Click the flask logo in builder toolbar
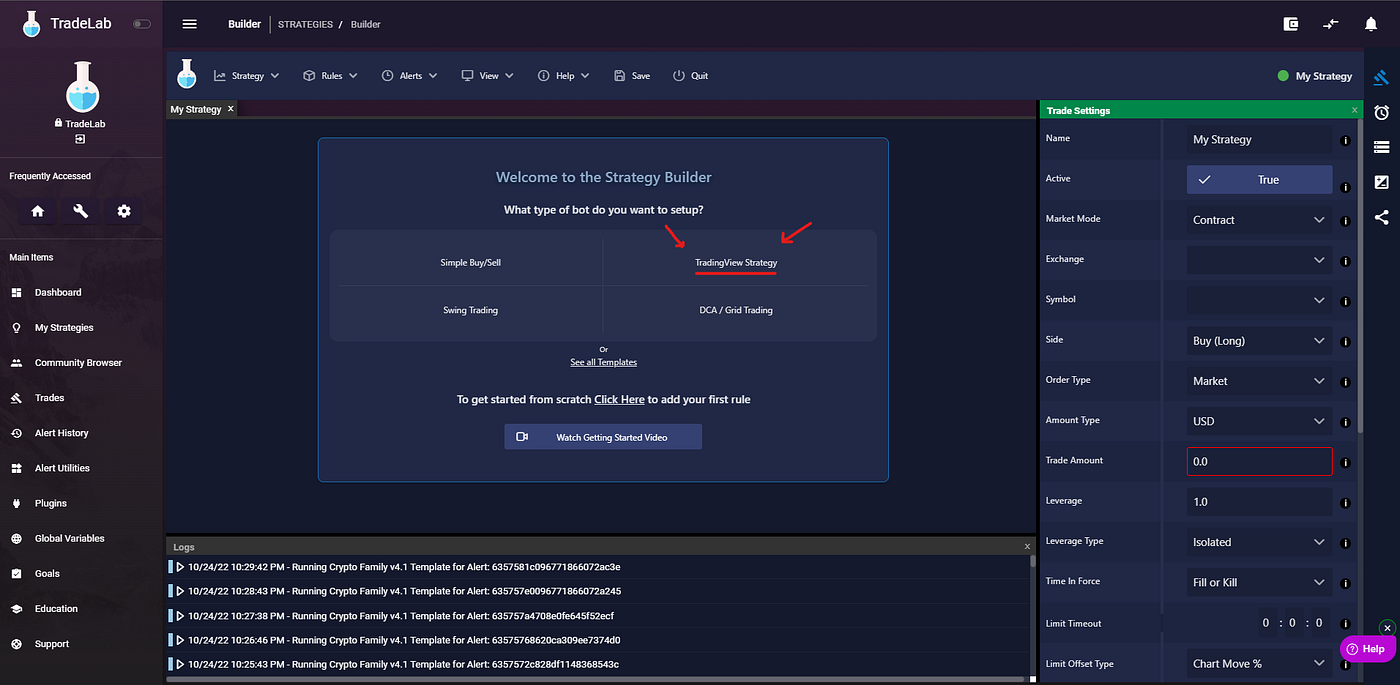Image resolution: width=1400 pixels, height=685 pixels. coord(187,74)
